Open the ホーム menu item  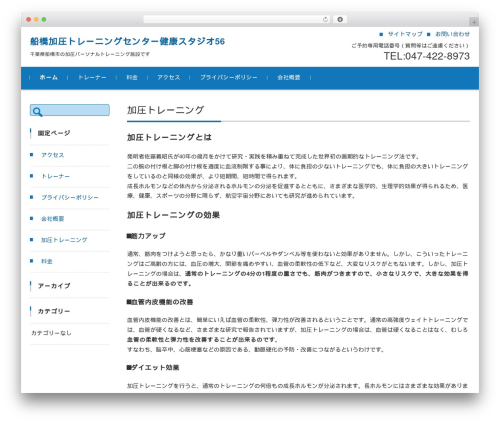pos(48,78)
